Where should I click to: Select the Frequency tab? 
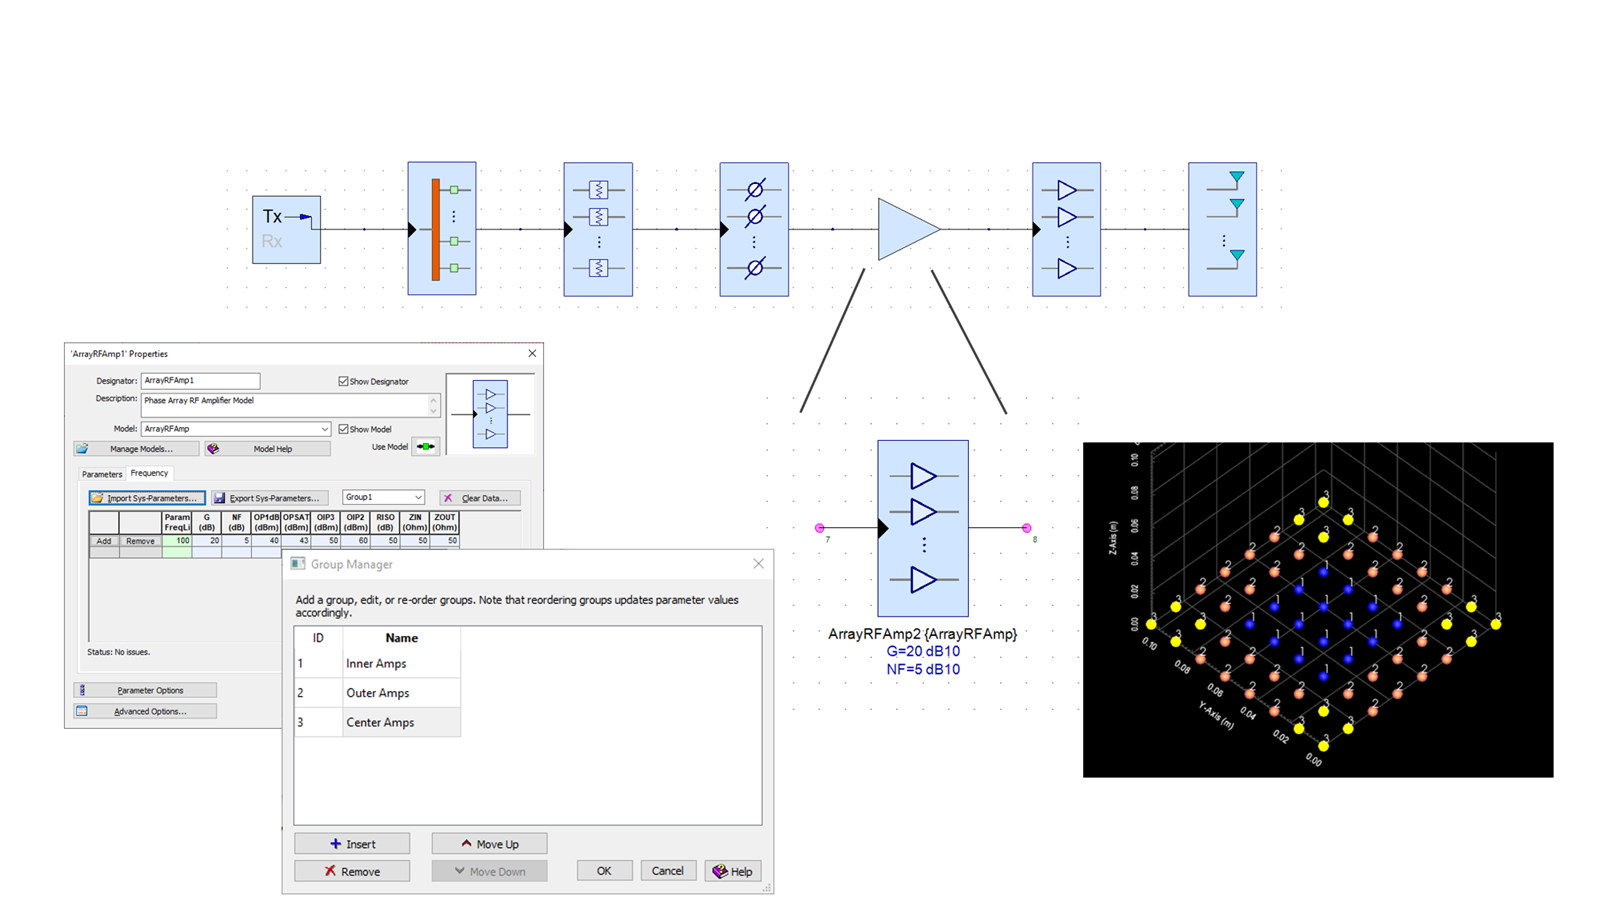tap(150, 474)
